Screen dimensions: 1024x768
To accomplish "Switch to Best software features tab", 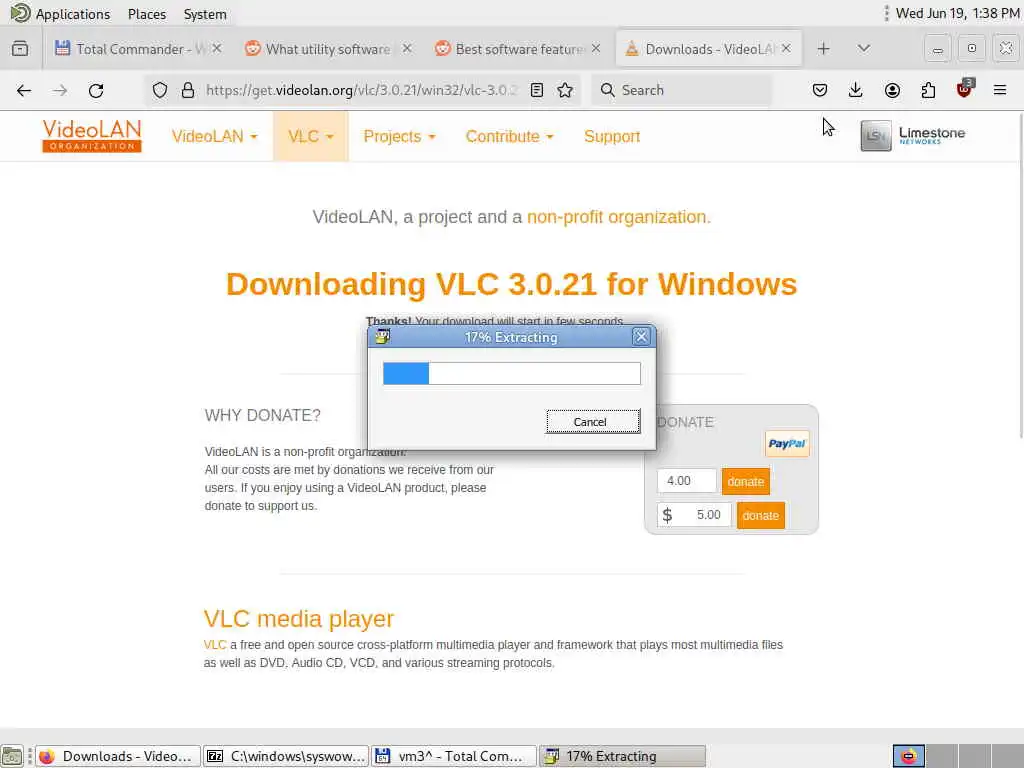I will click(x=517, y=48).
